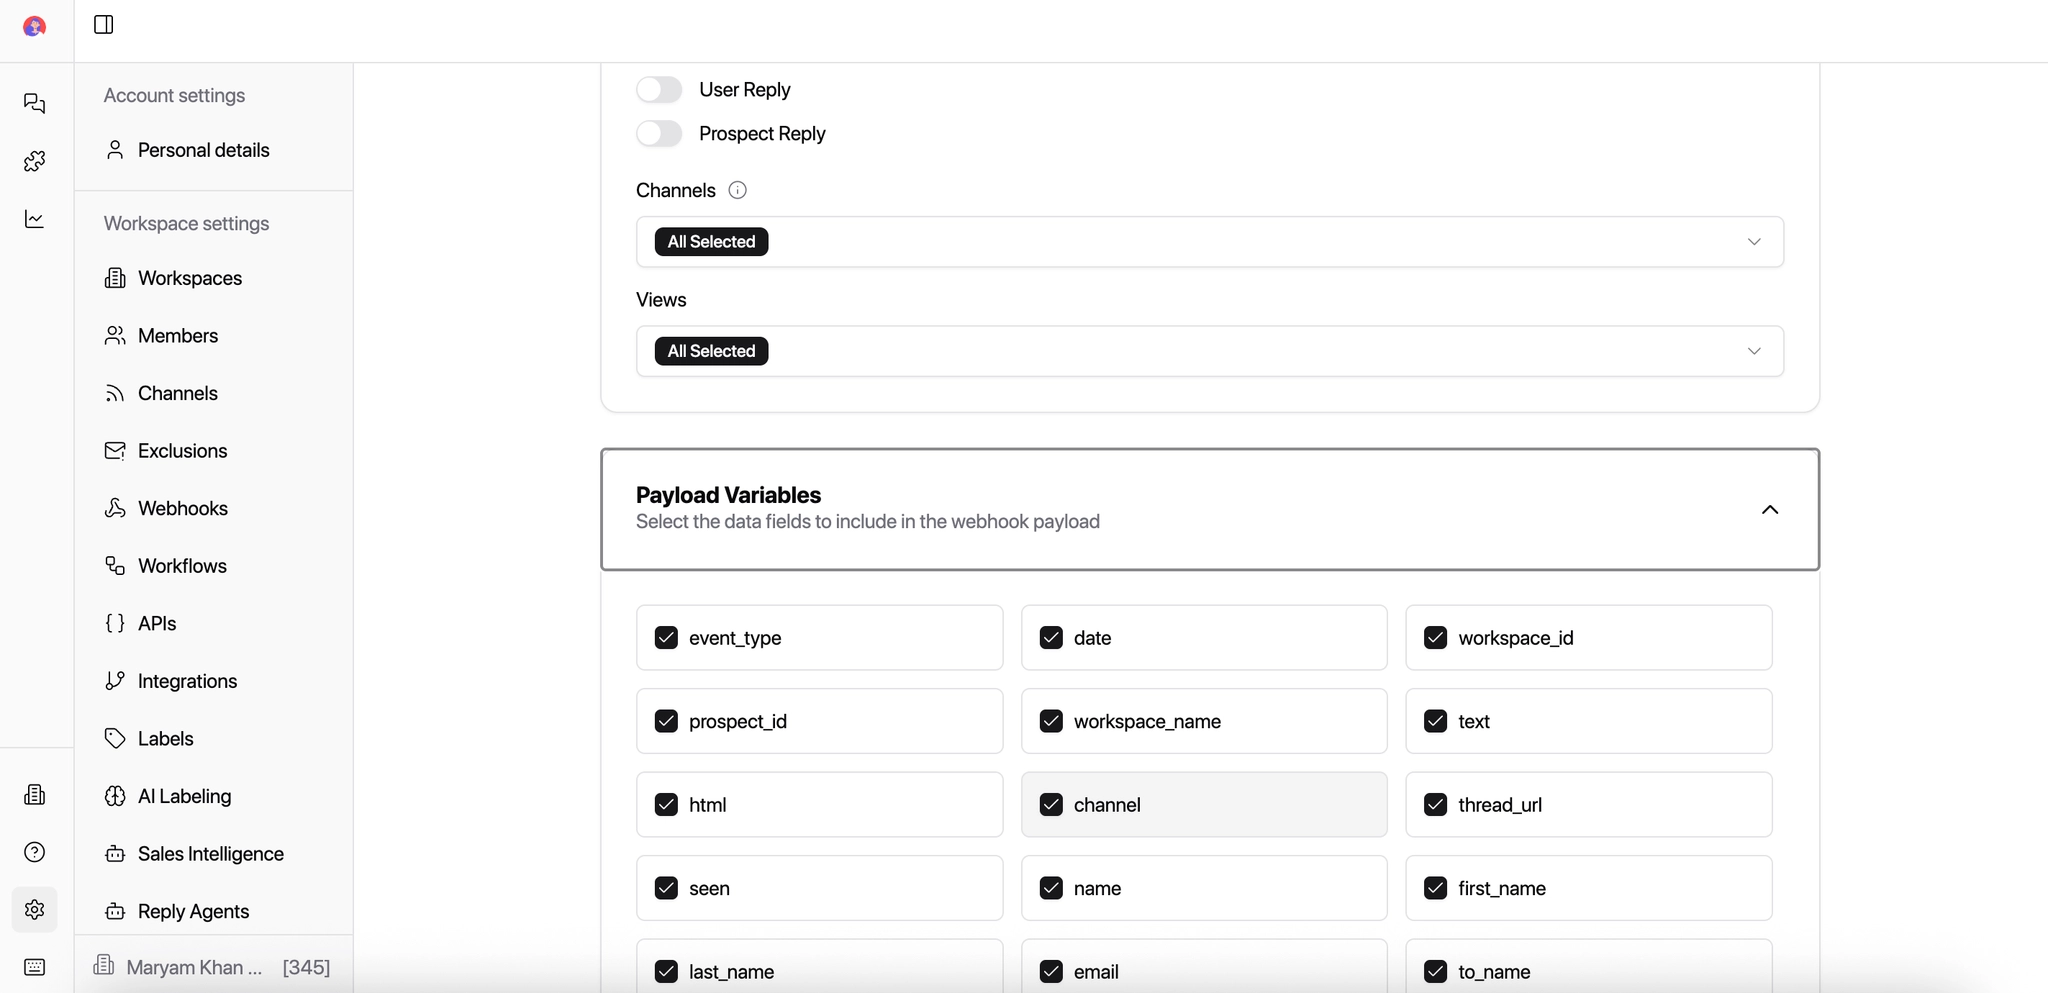Image resolution: width=2048 pixels, height=993 pixels.
Task: Click the help question mark icon
Action: click(35, 852)
